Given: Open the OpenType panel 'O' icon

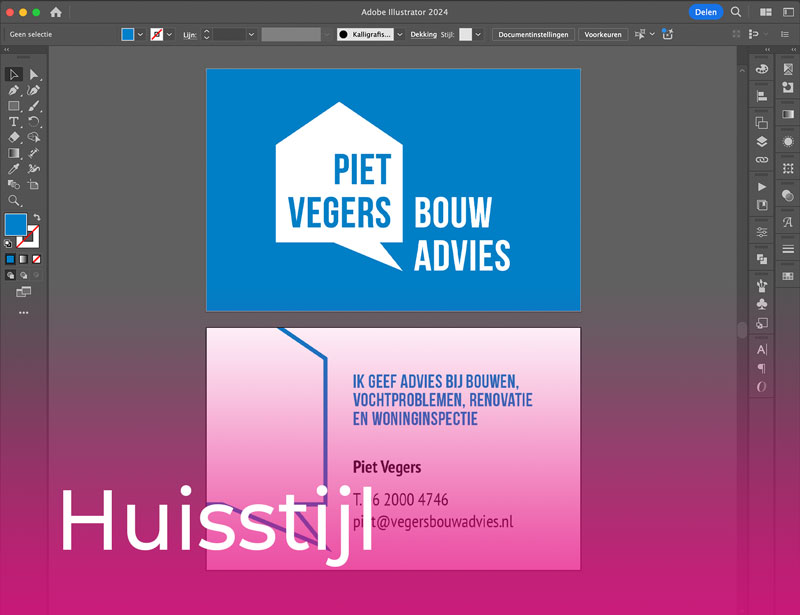Looking at the screenshot, I should pyautogui.click(x=762, y=387).
